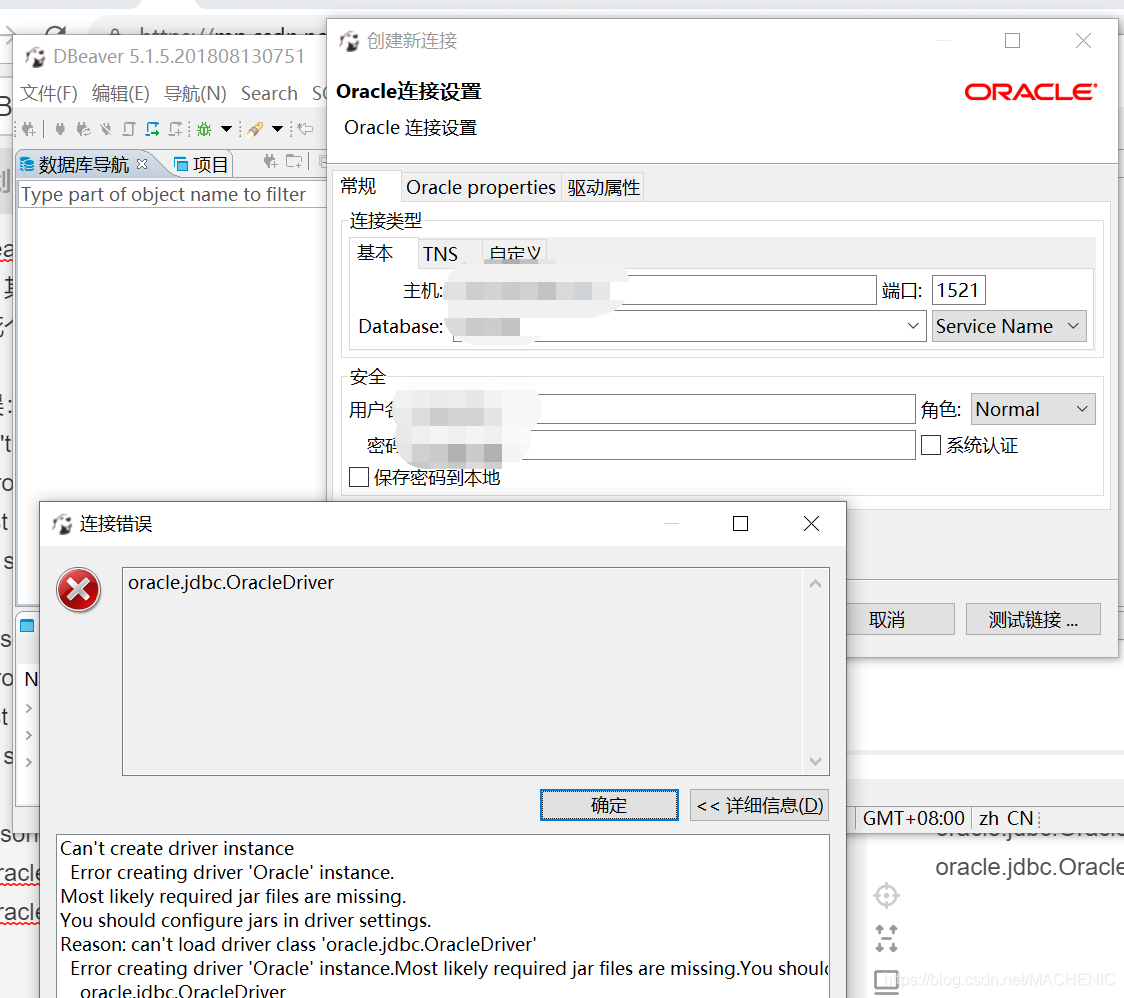Select the new connection plug icon
Viewport: 1124px width, 998px height.
coord(29,128)
